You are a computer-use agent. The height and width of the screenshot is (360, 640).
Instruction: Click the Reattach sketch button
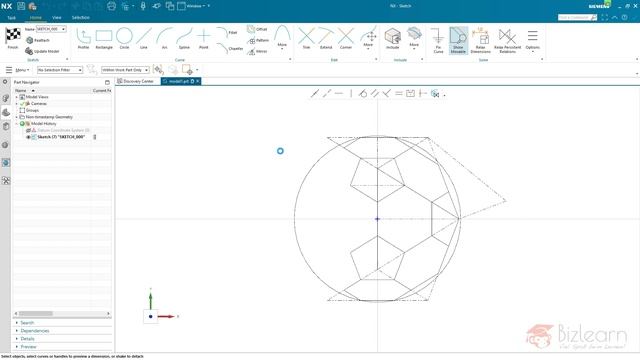[38, 40]
